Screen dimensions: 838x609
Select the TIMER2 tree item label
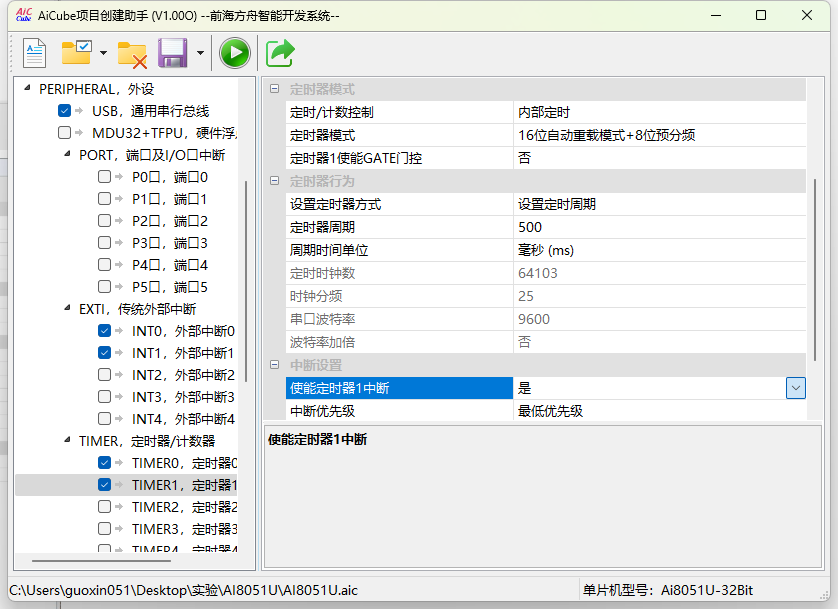pos(184,507)
